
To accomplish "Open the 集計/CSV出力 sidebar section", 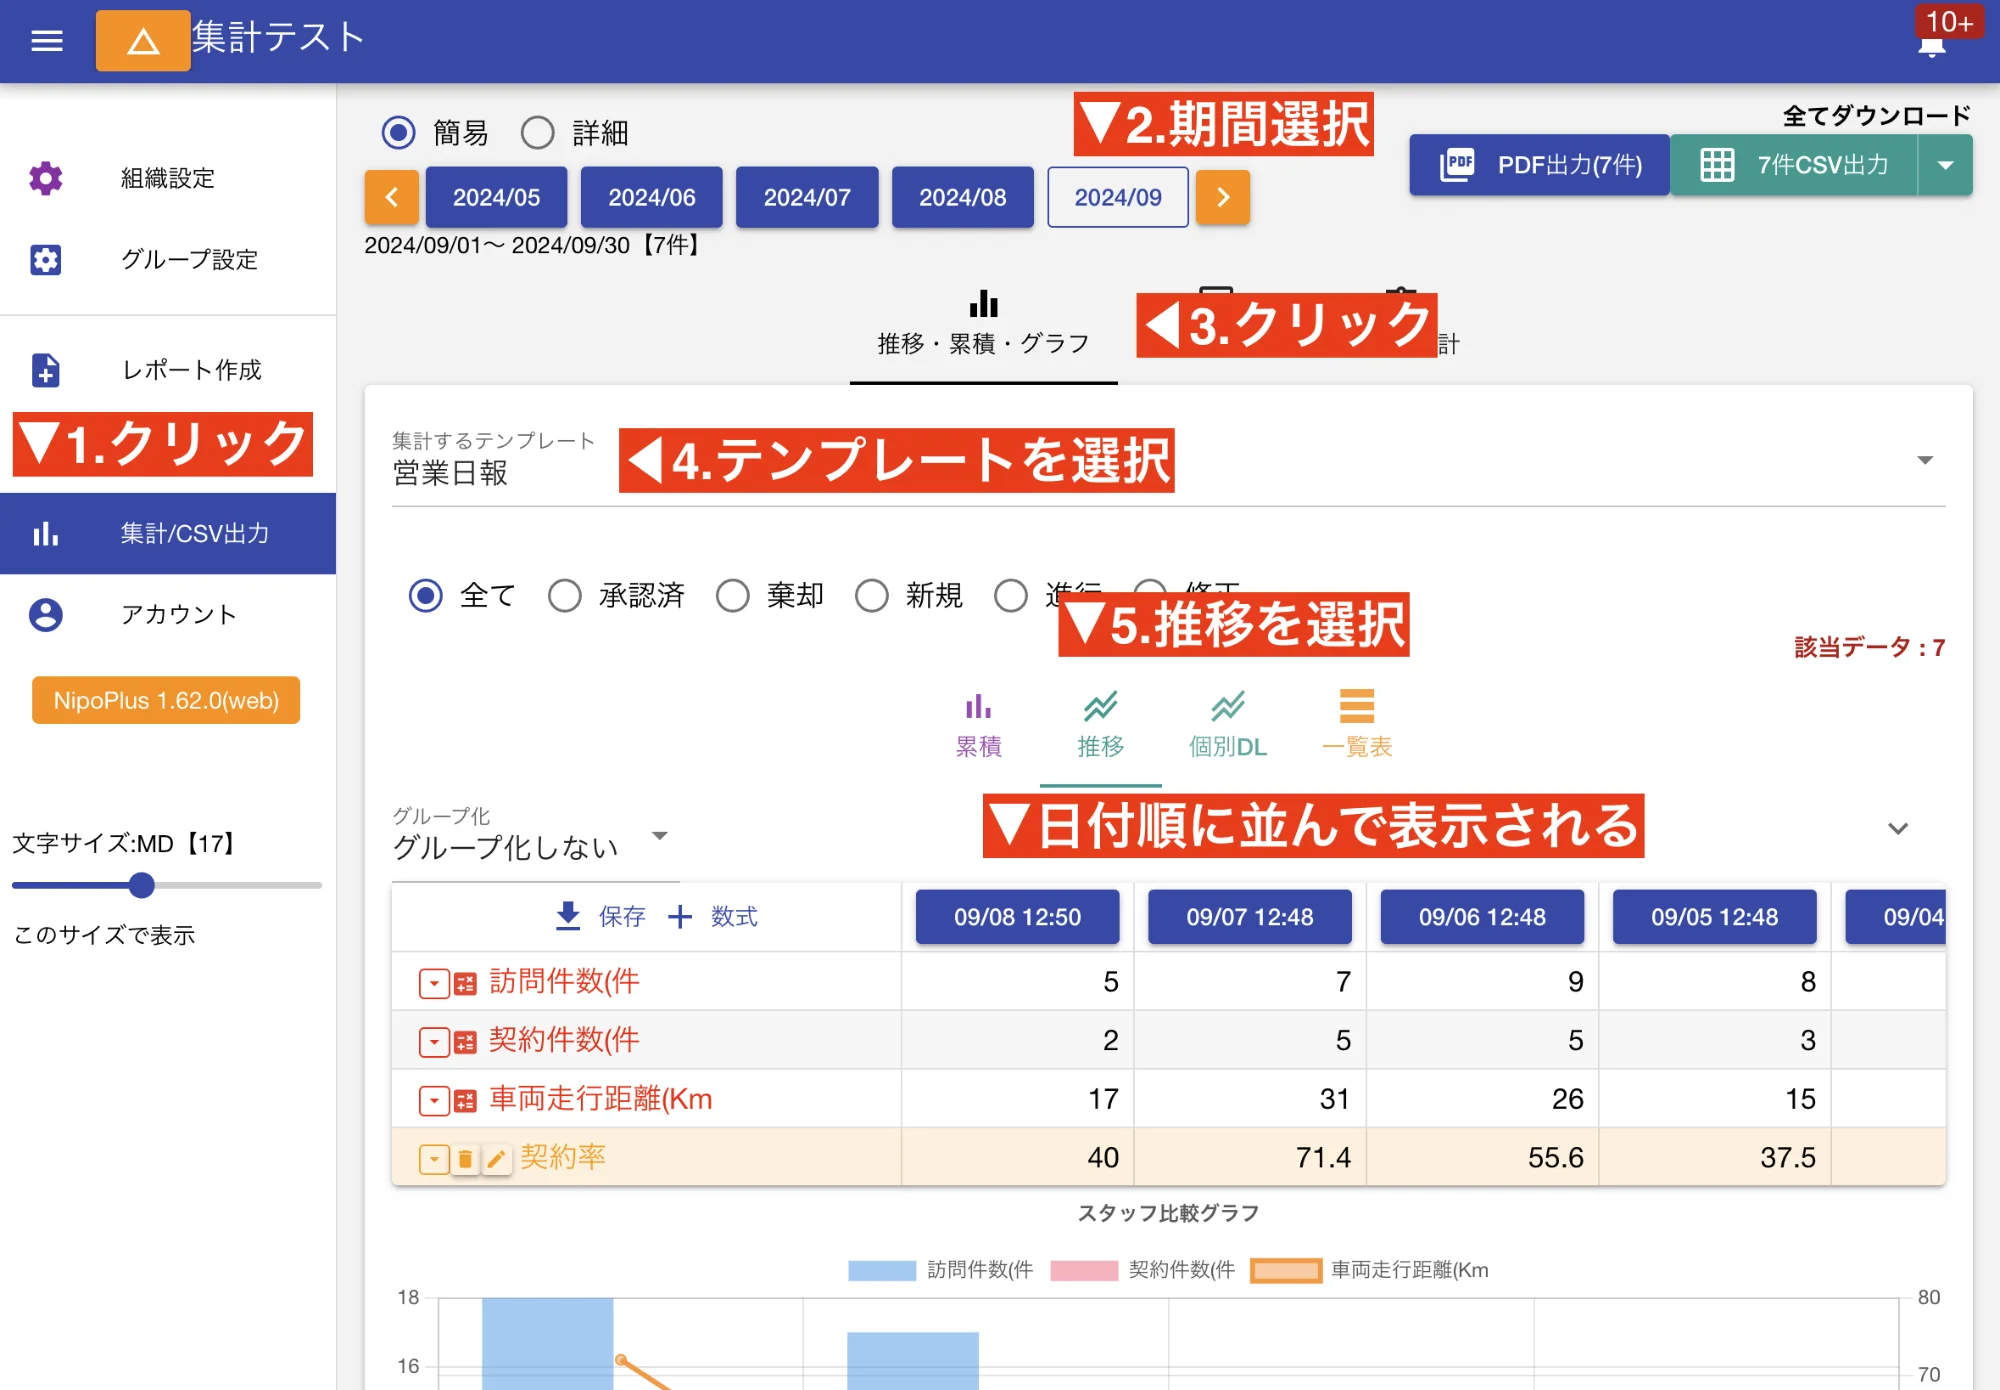I will tap(168, 533).
